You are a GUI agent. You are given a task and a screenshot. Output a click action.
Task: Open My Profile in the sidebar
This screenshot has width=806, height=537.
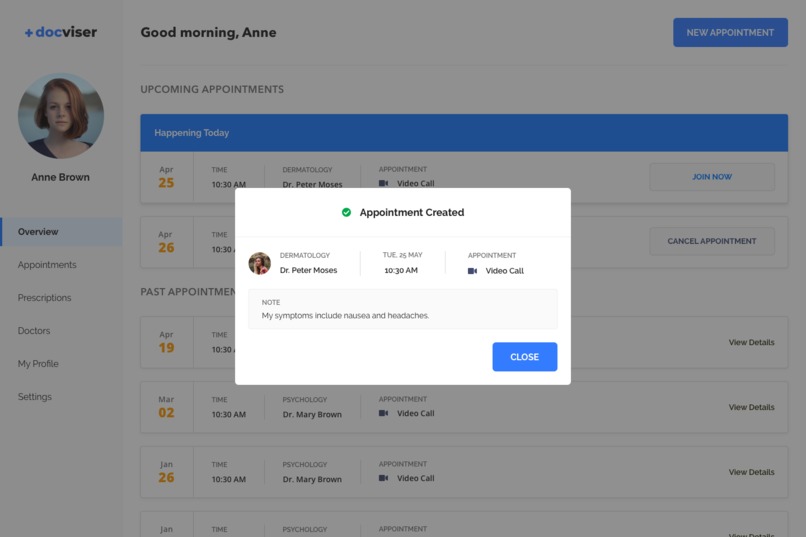38,363
